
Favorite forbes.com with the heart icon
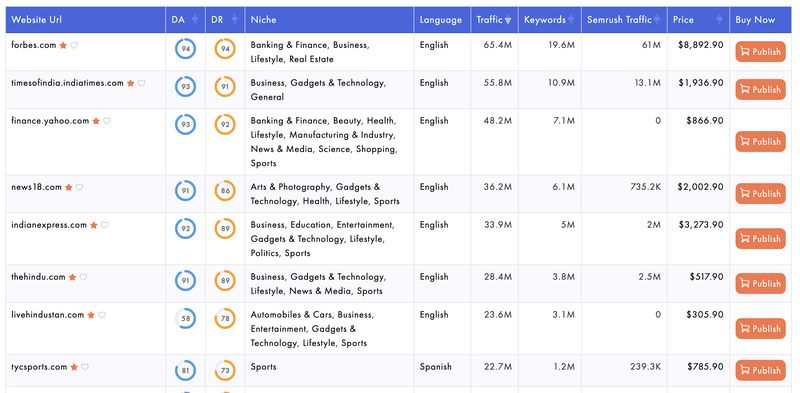point(74,45)
